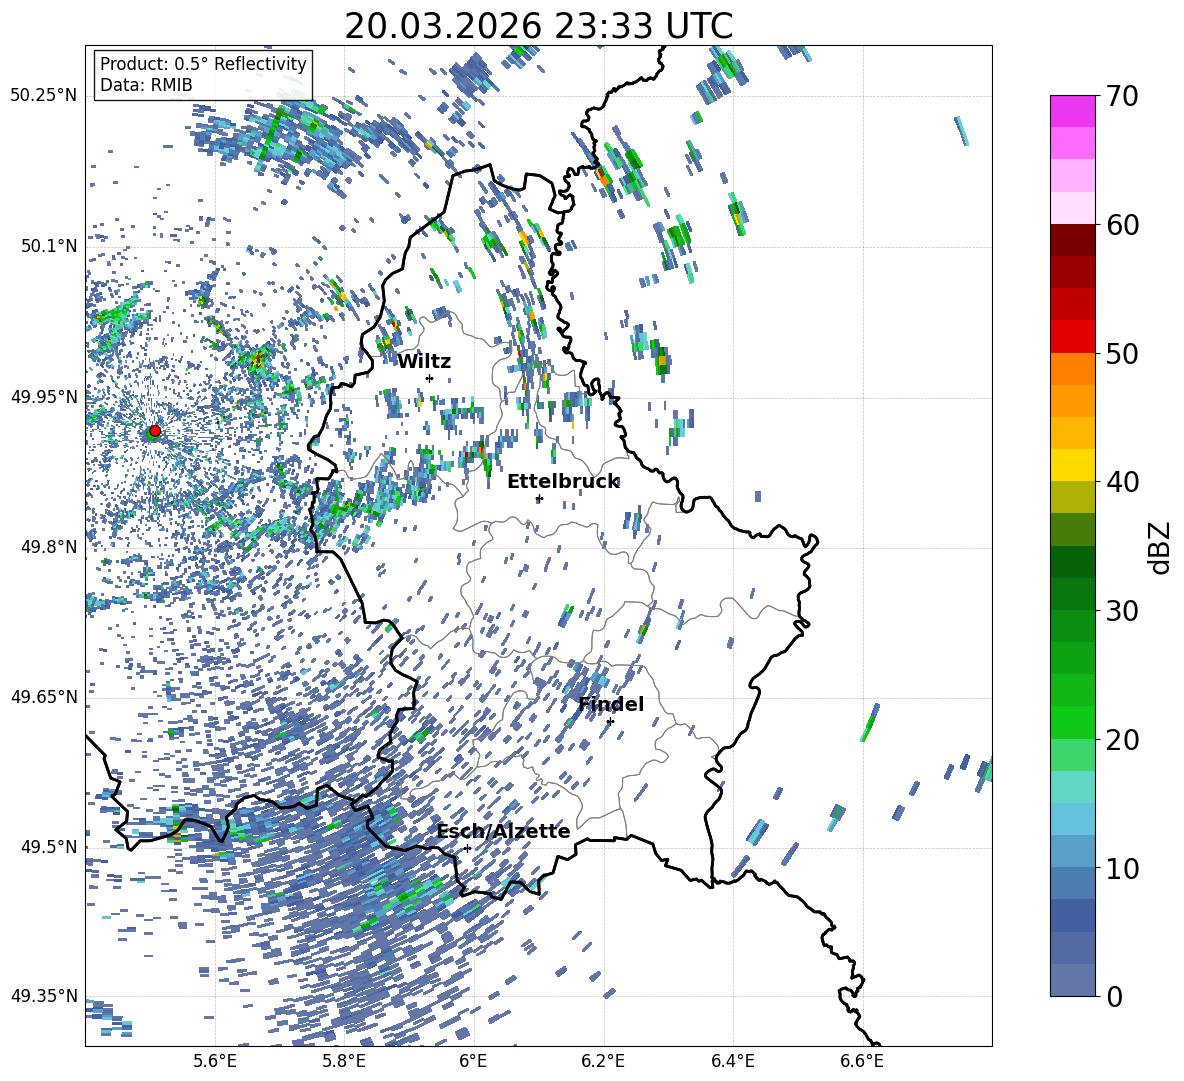The width and height of the screenshot is (1184, 1081).
Task: Select the Wiltz city label
Action: pos(424,361)
